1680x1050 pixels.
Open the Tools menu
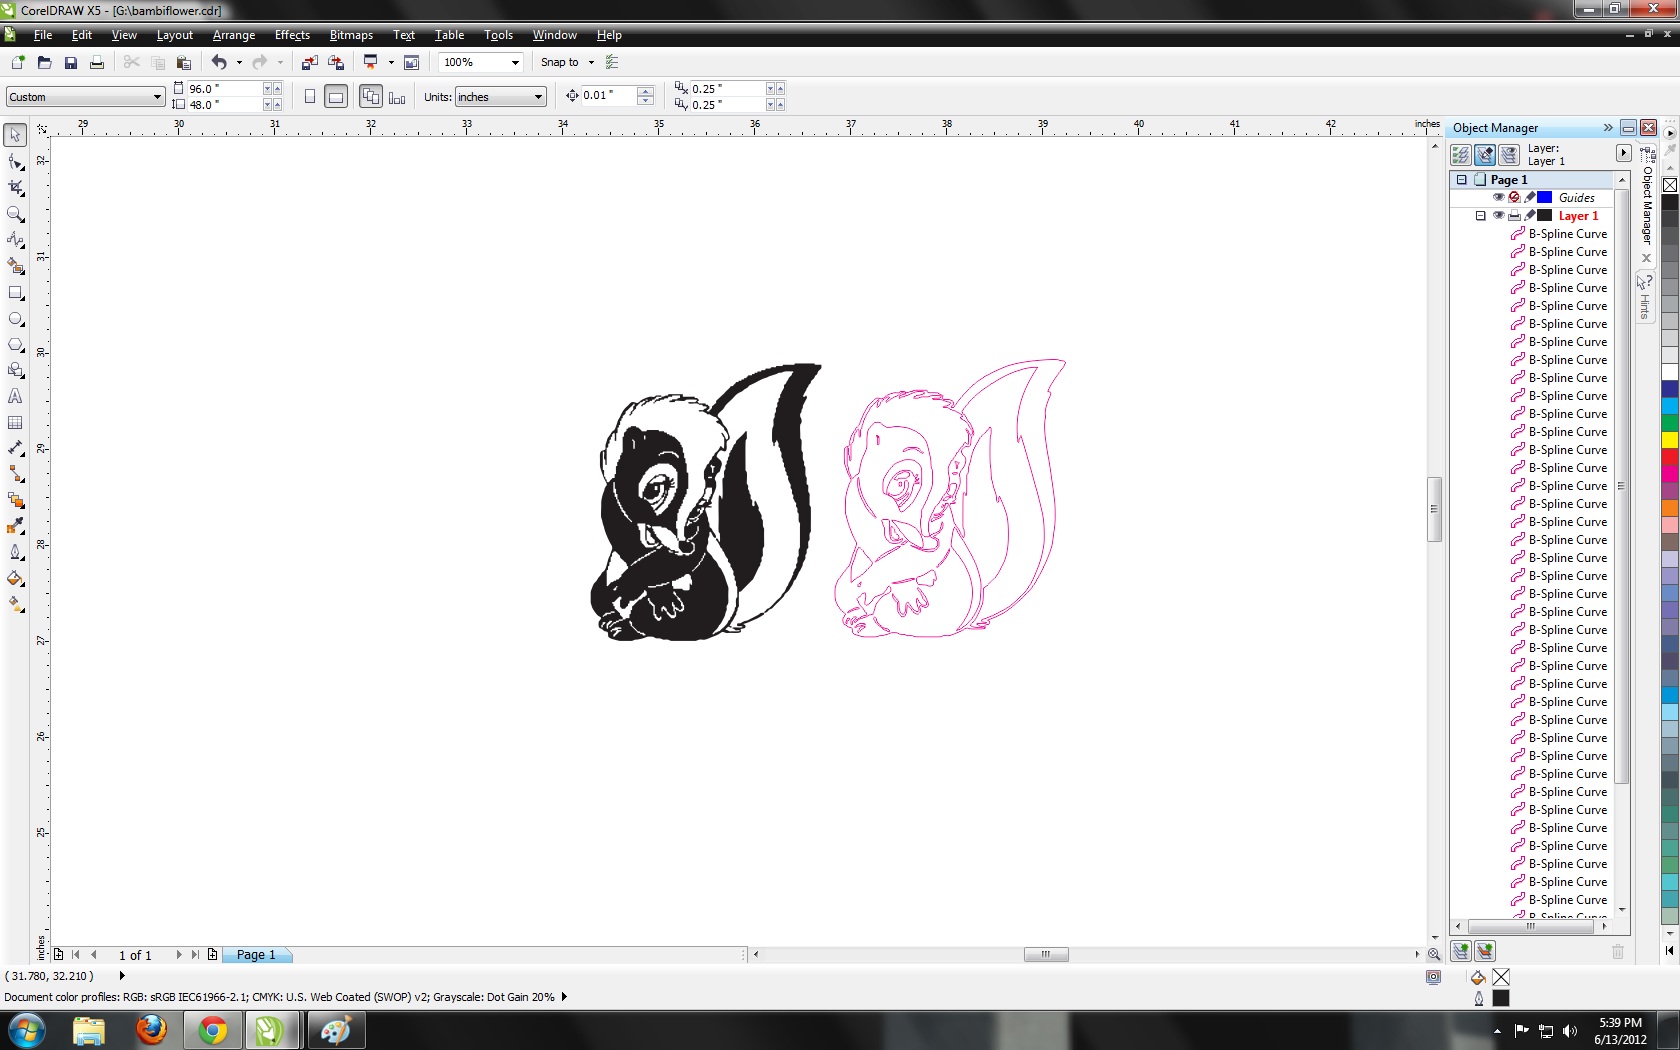point(498,35)
